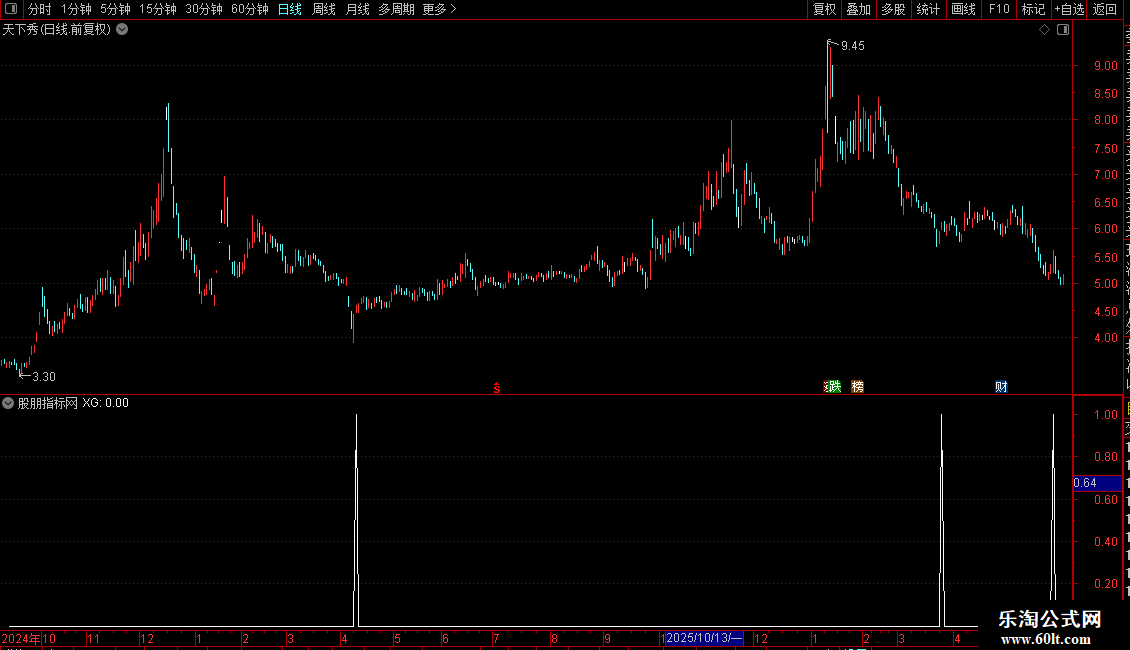Open the 统计 statistics tool

tap(927, 9)
